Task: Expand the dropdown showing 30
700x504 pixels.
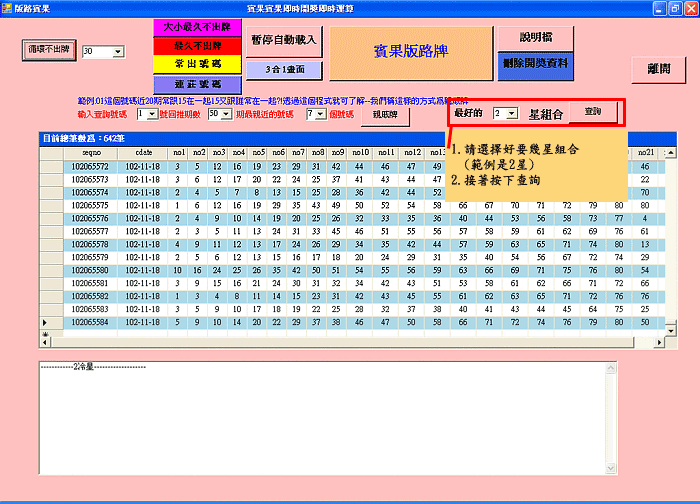Action: click(x=118, y=51)
